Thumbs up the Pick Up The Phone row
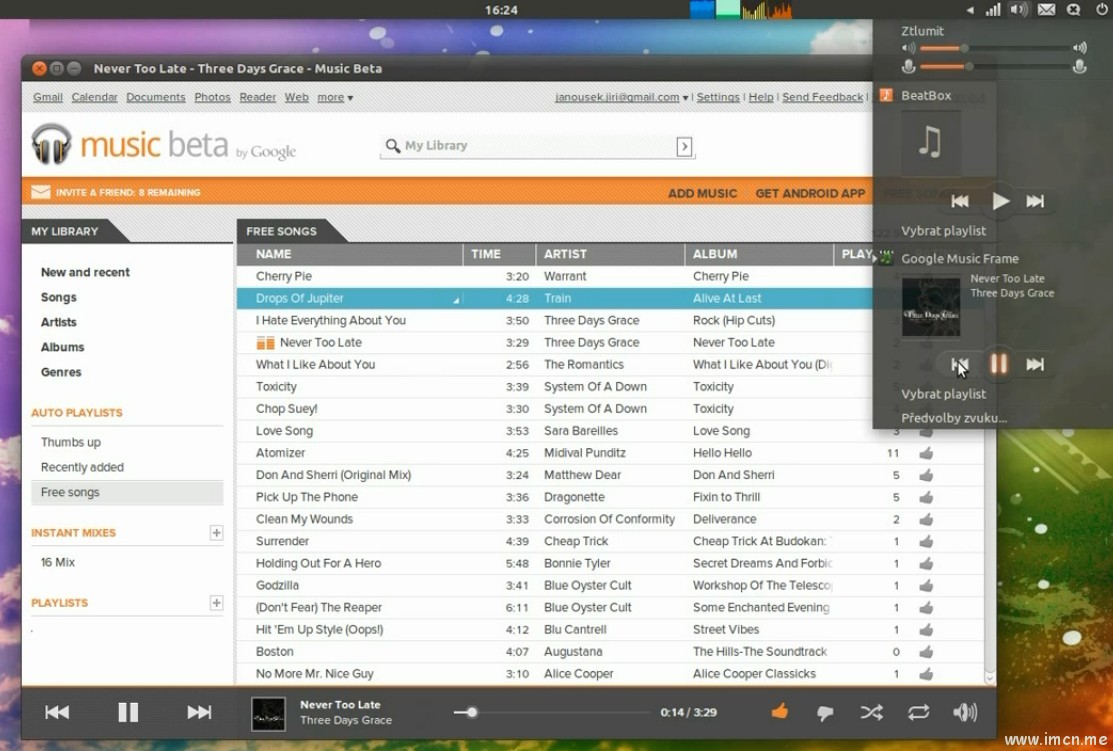The width and height of the screenshot is (1113, 751). click(x=926, y=497)
